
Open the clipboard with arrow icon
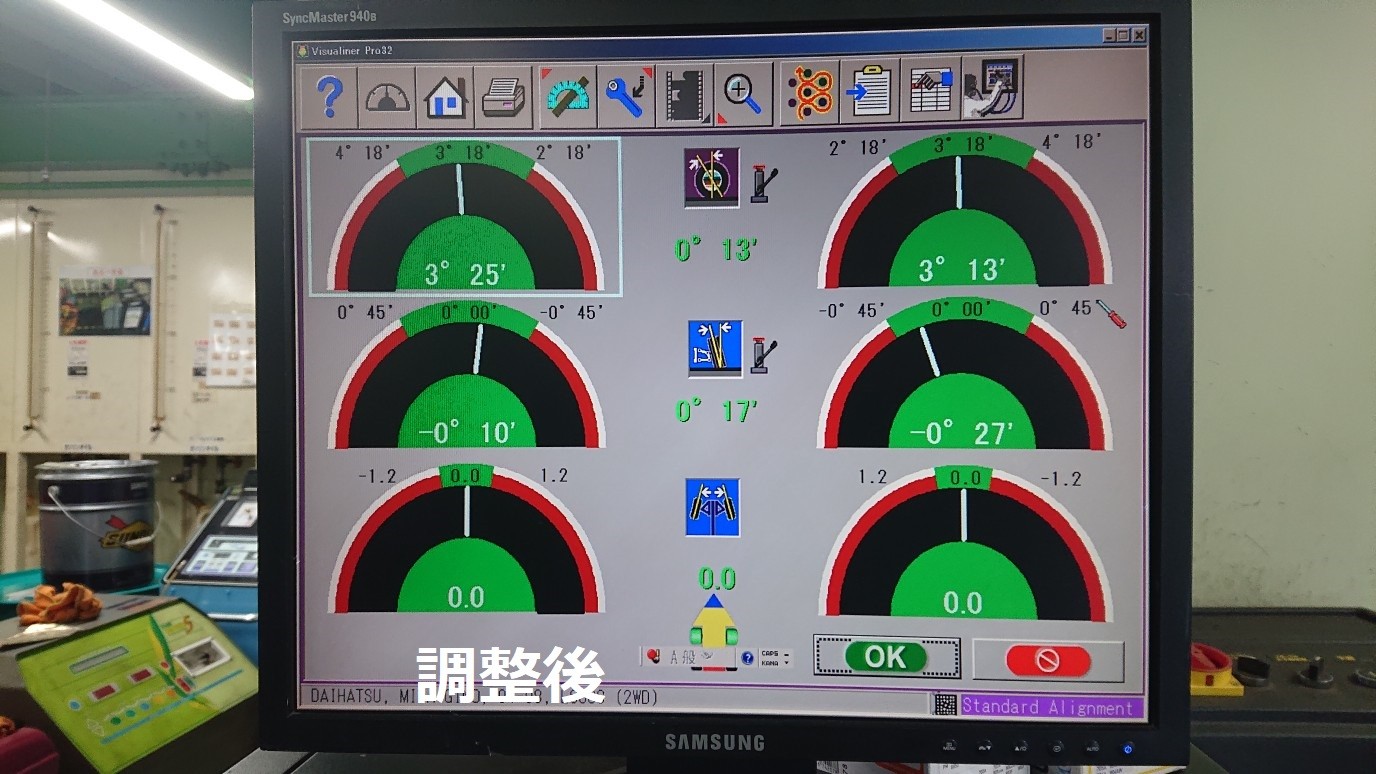tap(870, 92)
